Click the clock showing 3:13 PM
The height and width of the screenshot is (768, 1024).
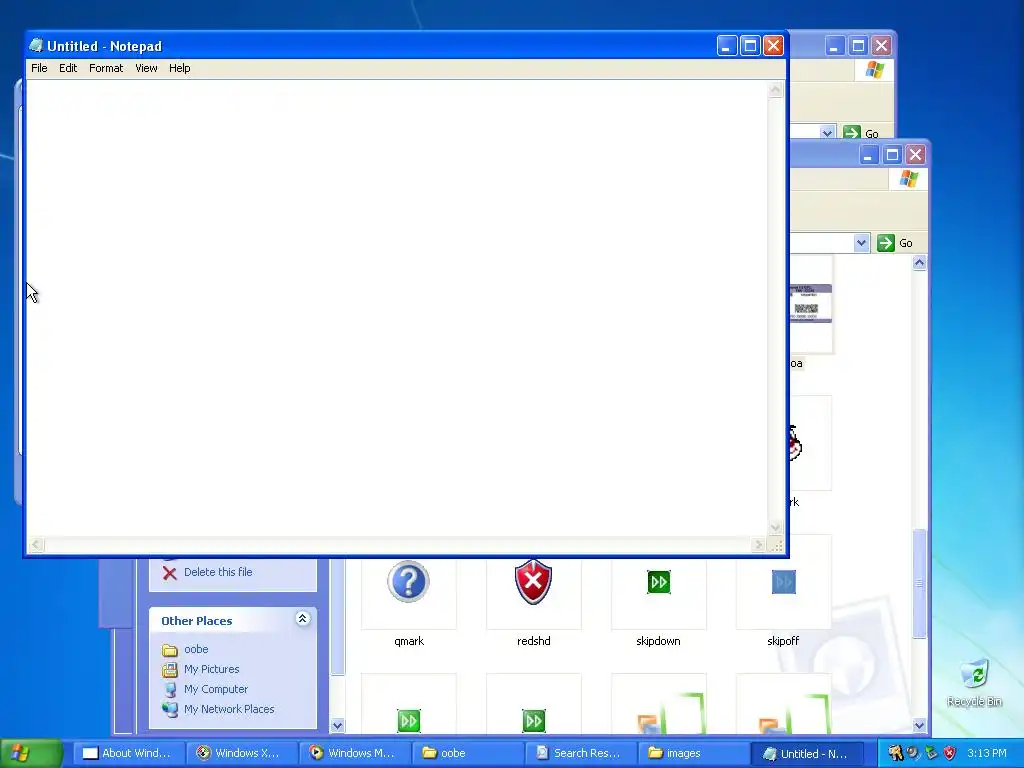(987, 753)
